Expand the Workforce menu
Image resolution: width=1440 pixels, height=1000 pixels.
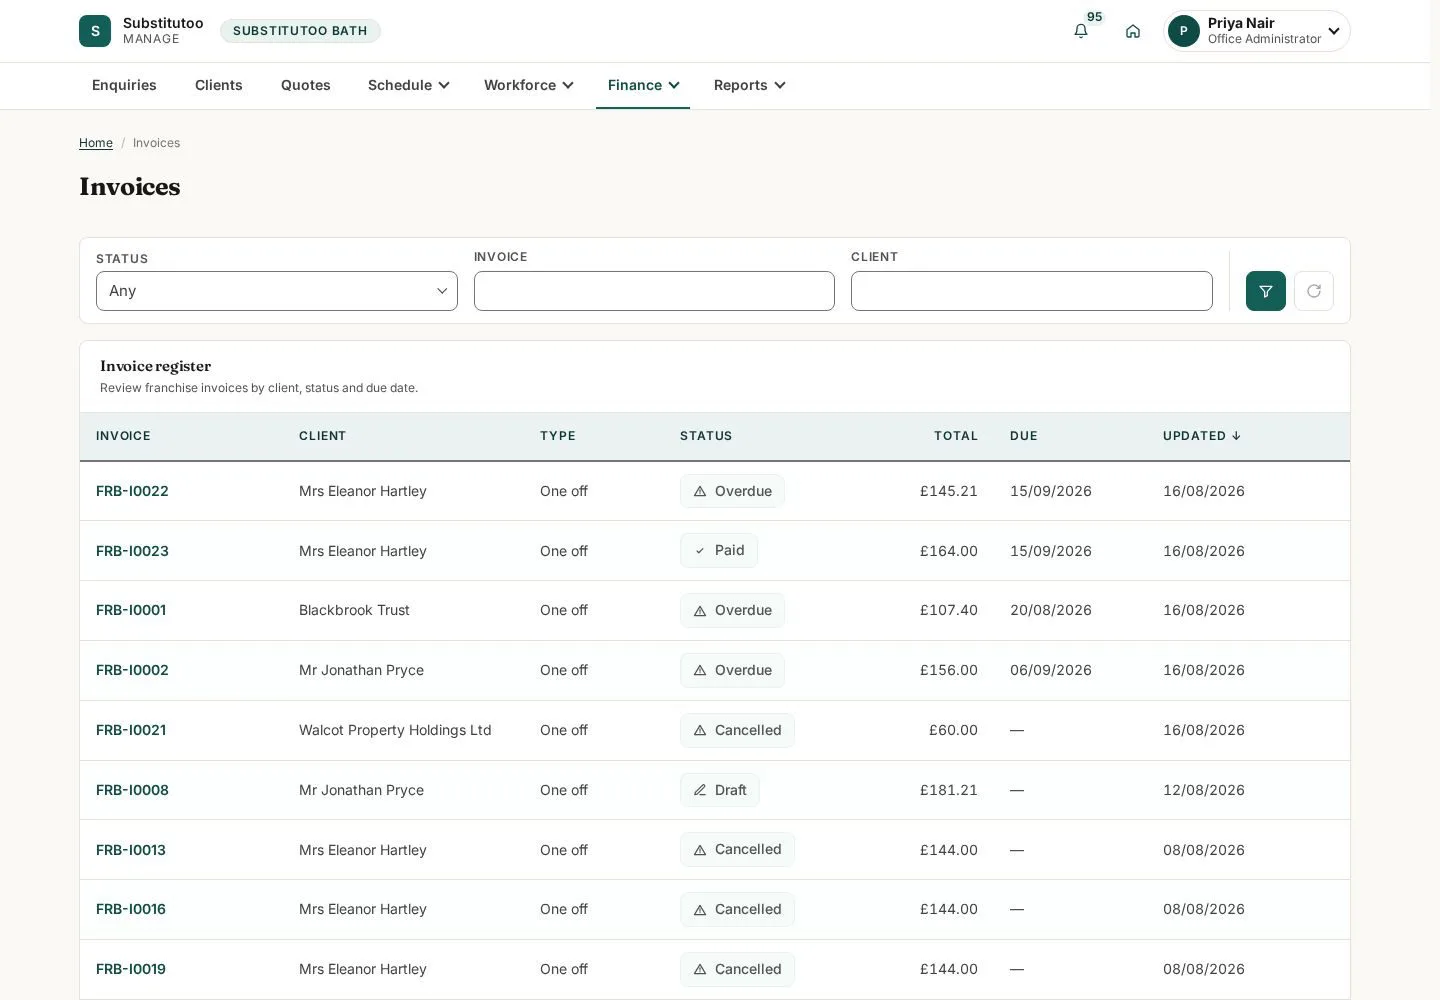click(x=529, y=85)
